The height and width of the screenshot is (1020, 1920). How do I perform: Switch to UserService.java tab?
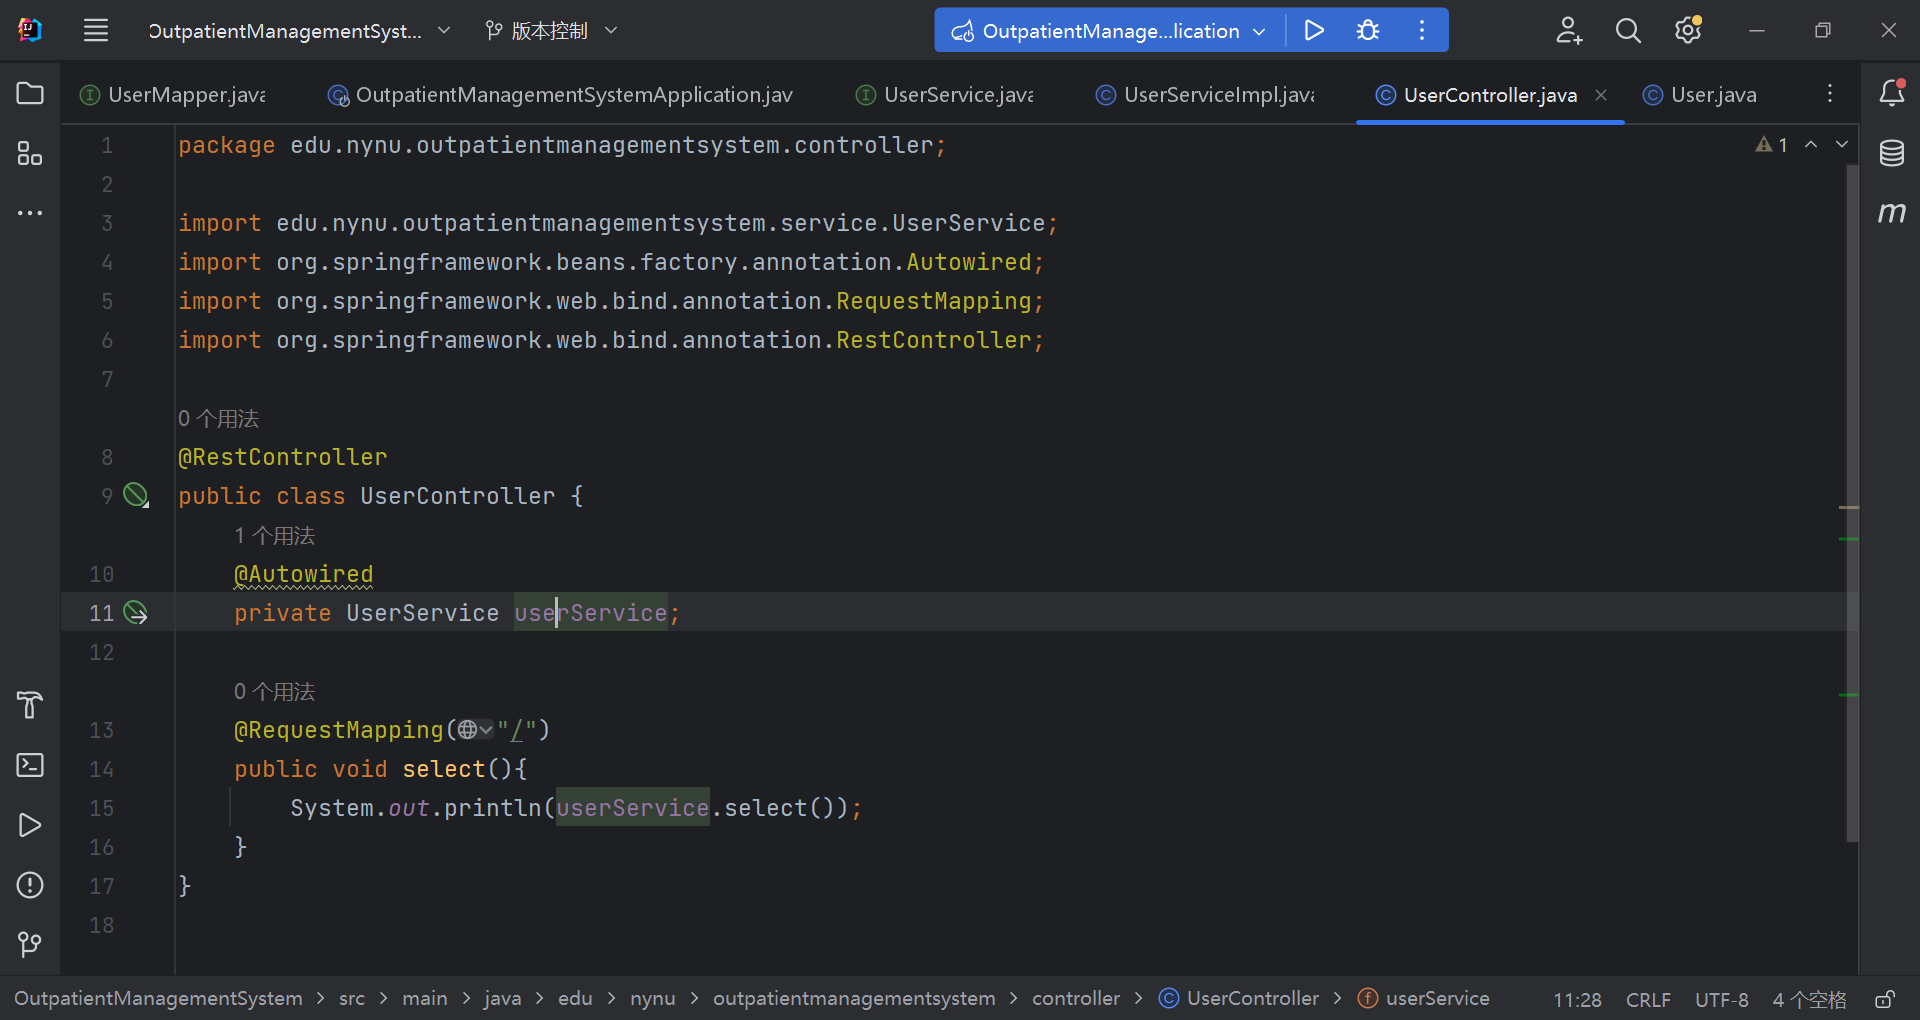click(x=945, y=95)
